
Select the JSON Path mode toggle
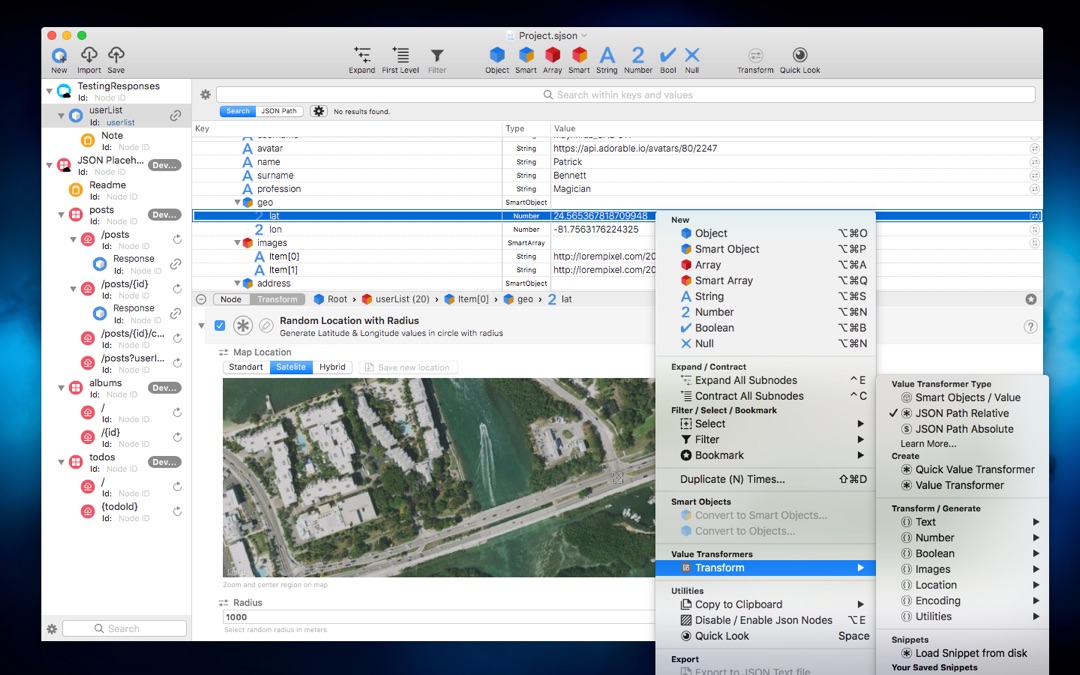point(279,111)
